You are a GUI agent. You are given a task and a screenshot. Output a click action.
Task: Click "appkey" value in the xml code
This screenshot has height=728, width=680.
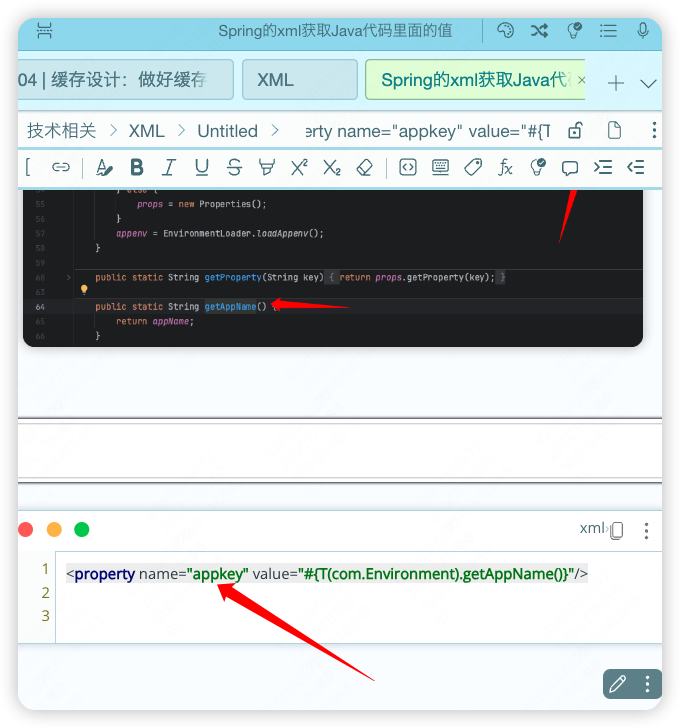[x=218, y=574]
